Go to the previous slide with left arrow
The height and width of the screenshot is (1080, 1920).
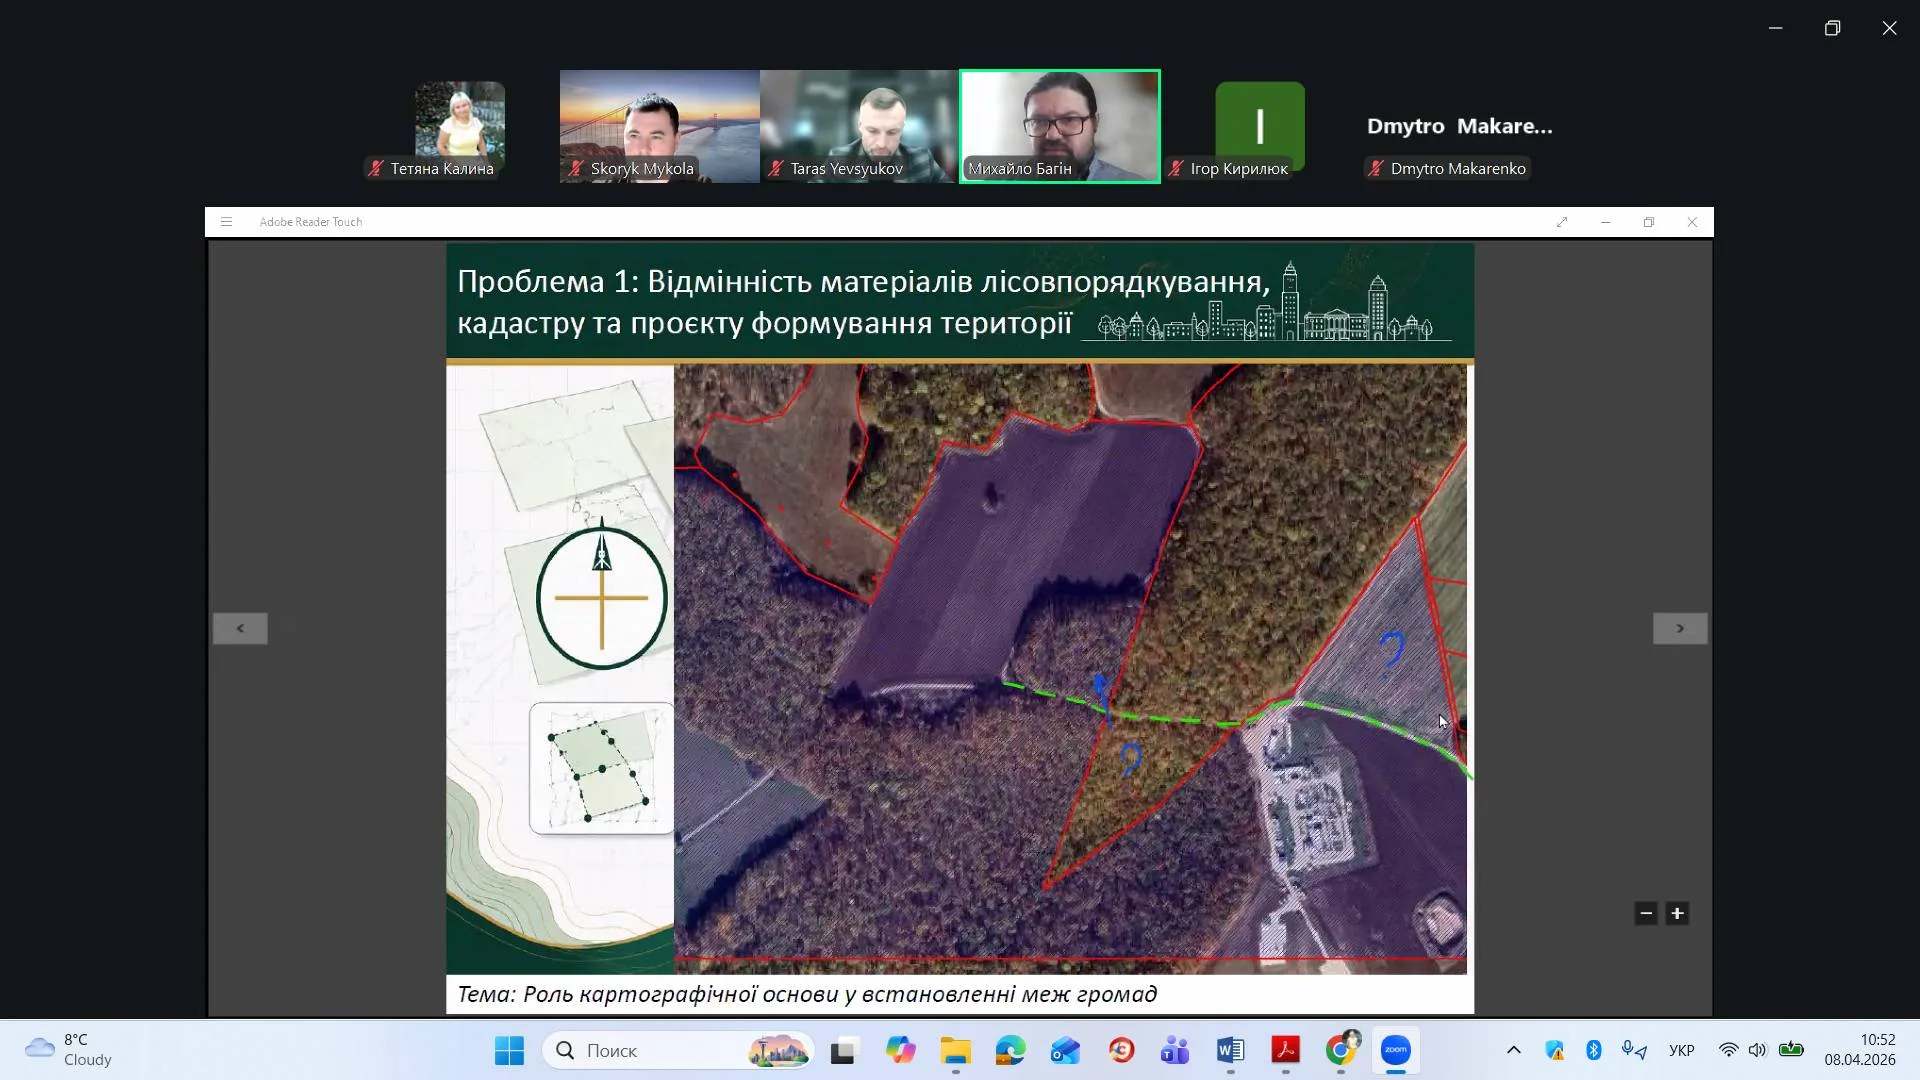click(240, 628)
